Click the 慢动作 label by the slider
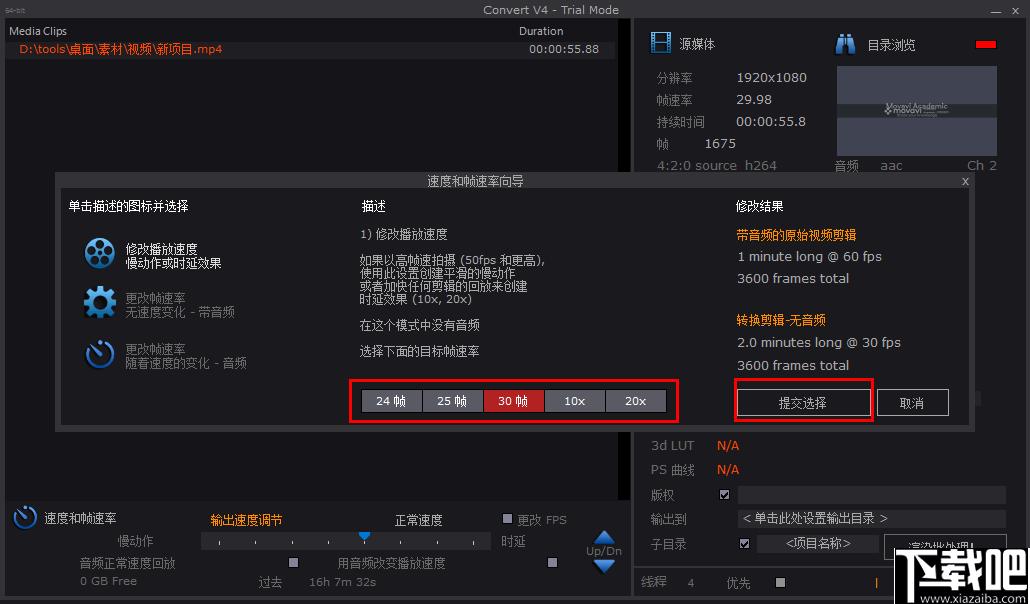This screenshot has height=604, width=1030. pyautogui.click(x=135, y=542)
